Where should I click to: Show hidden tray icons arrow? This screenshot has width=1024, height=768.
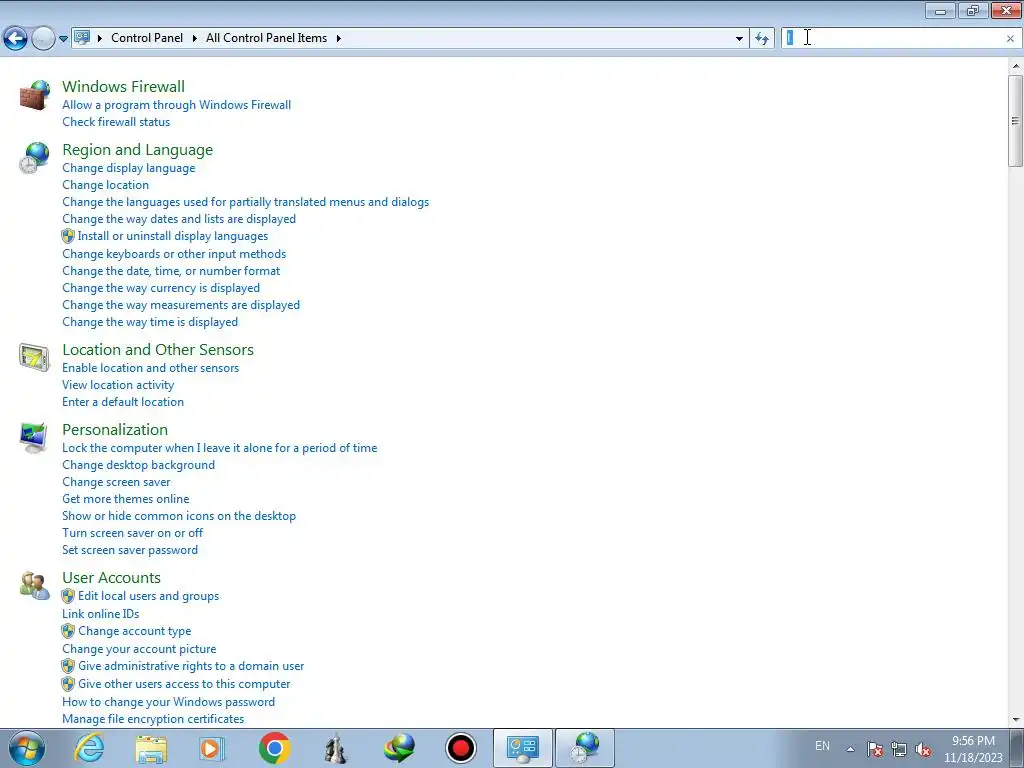[x=850, y=749]
